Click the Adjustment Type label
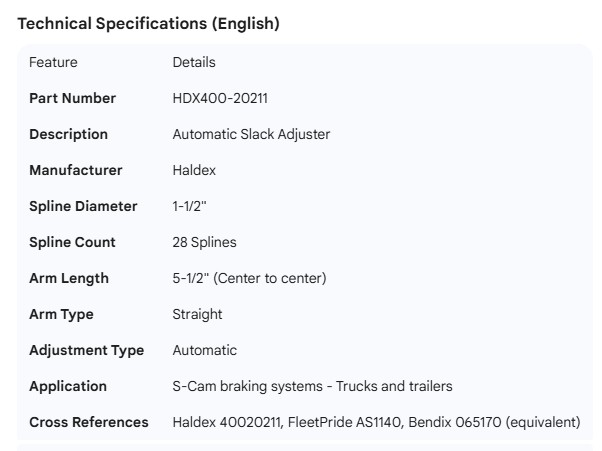602x451 pixels. (86, 350)
